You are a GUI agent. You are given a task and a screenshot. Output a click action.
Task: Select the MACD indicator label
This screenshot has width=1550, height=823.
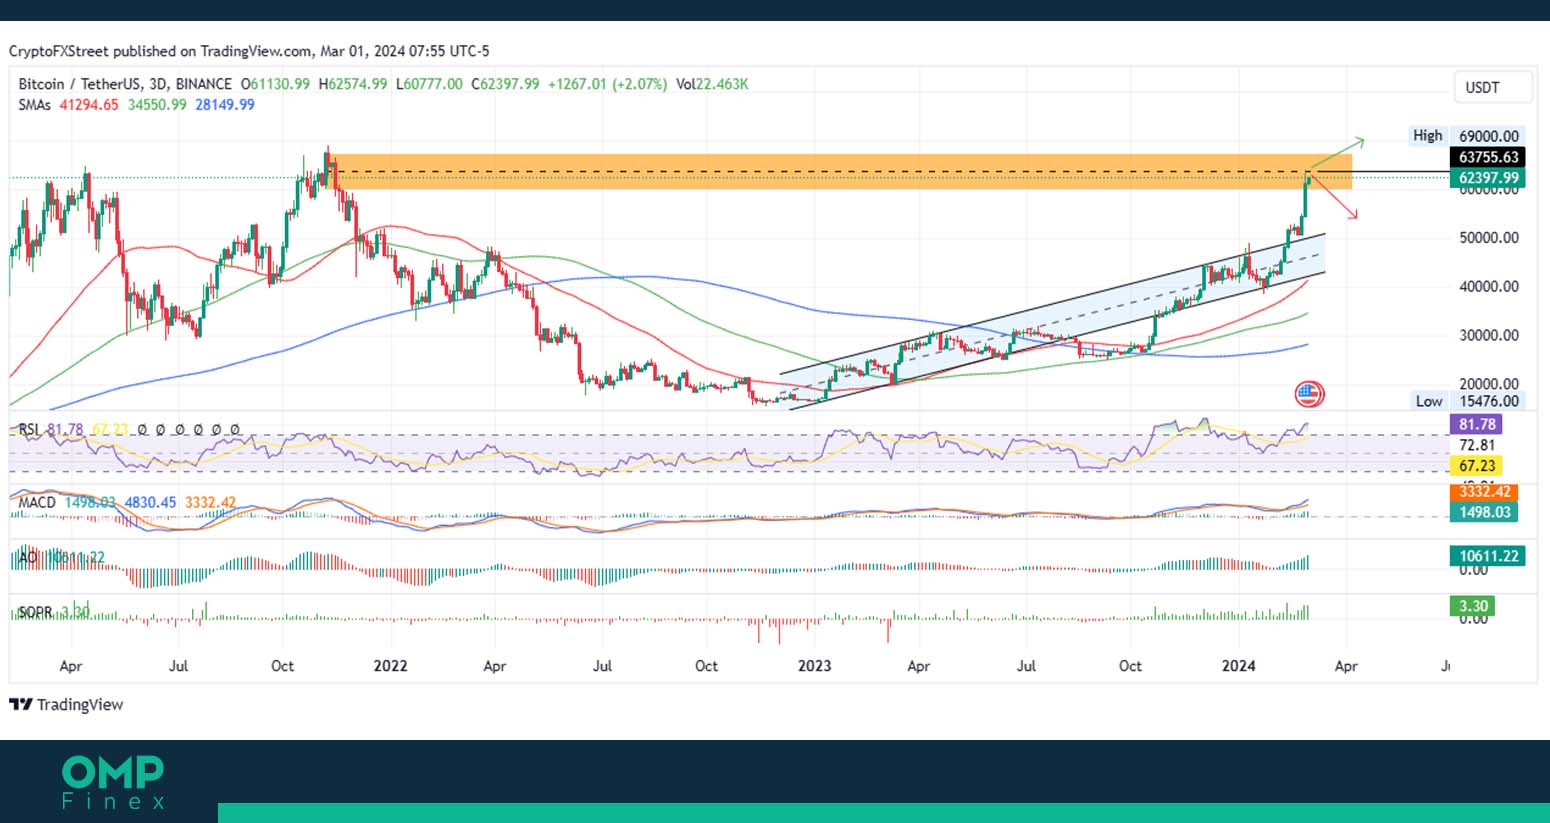37,502
